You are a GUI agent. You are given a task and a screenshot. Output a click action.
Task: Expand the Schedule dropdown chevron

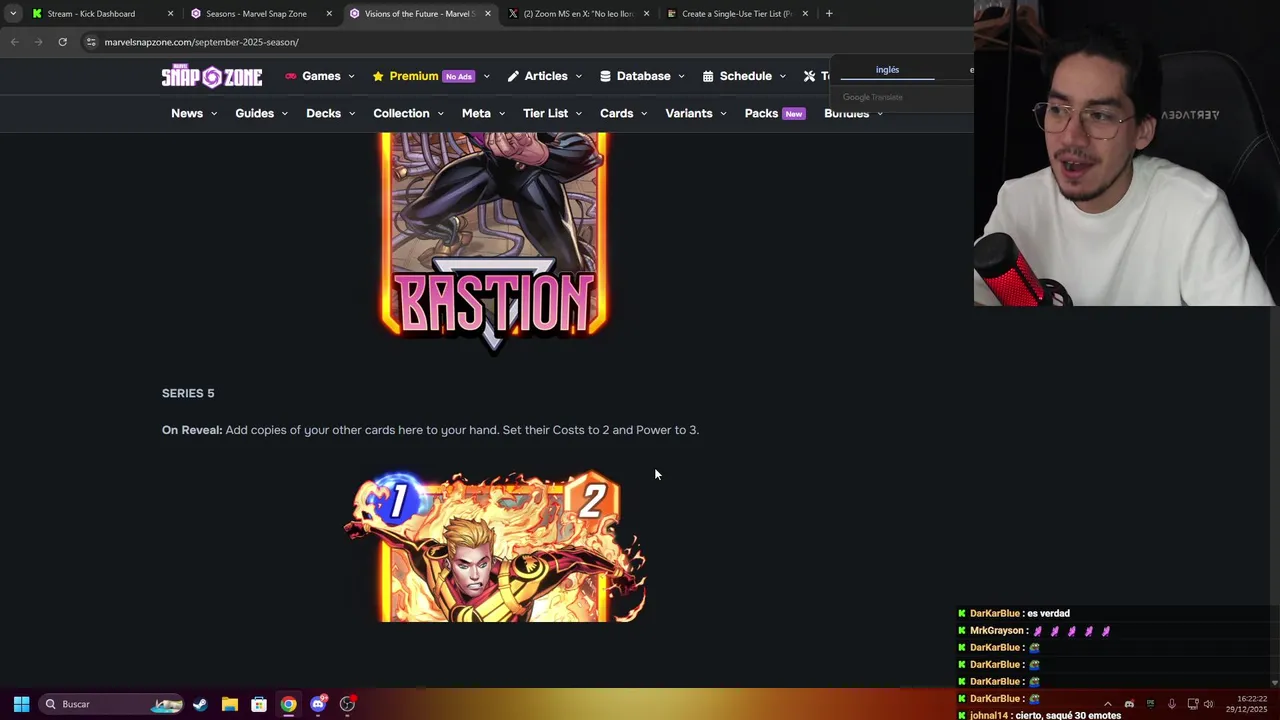point(782,77)
